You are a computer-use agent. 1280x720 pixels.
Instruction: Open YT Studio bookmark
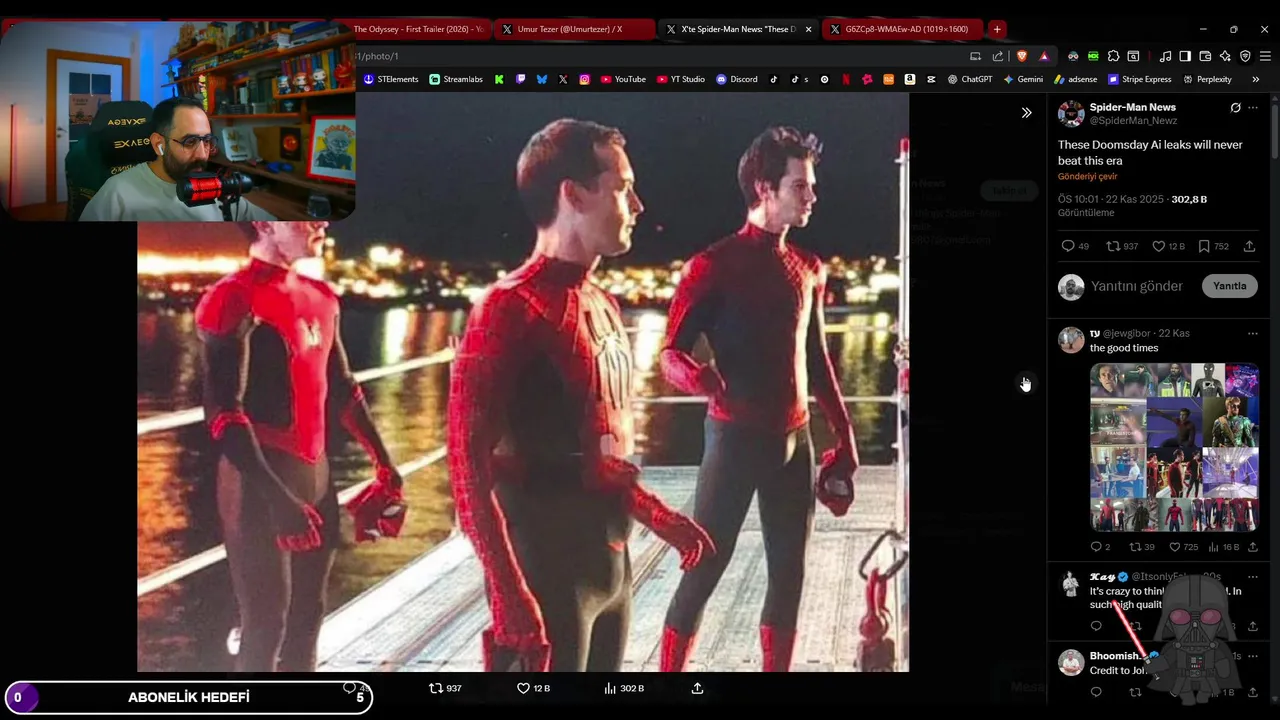(680, 79)
